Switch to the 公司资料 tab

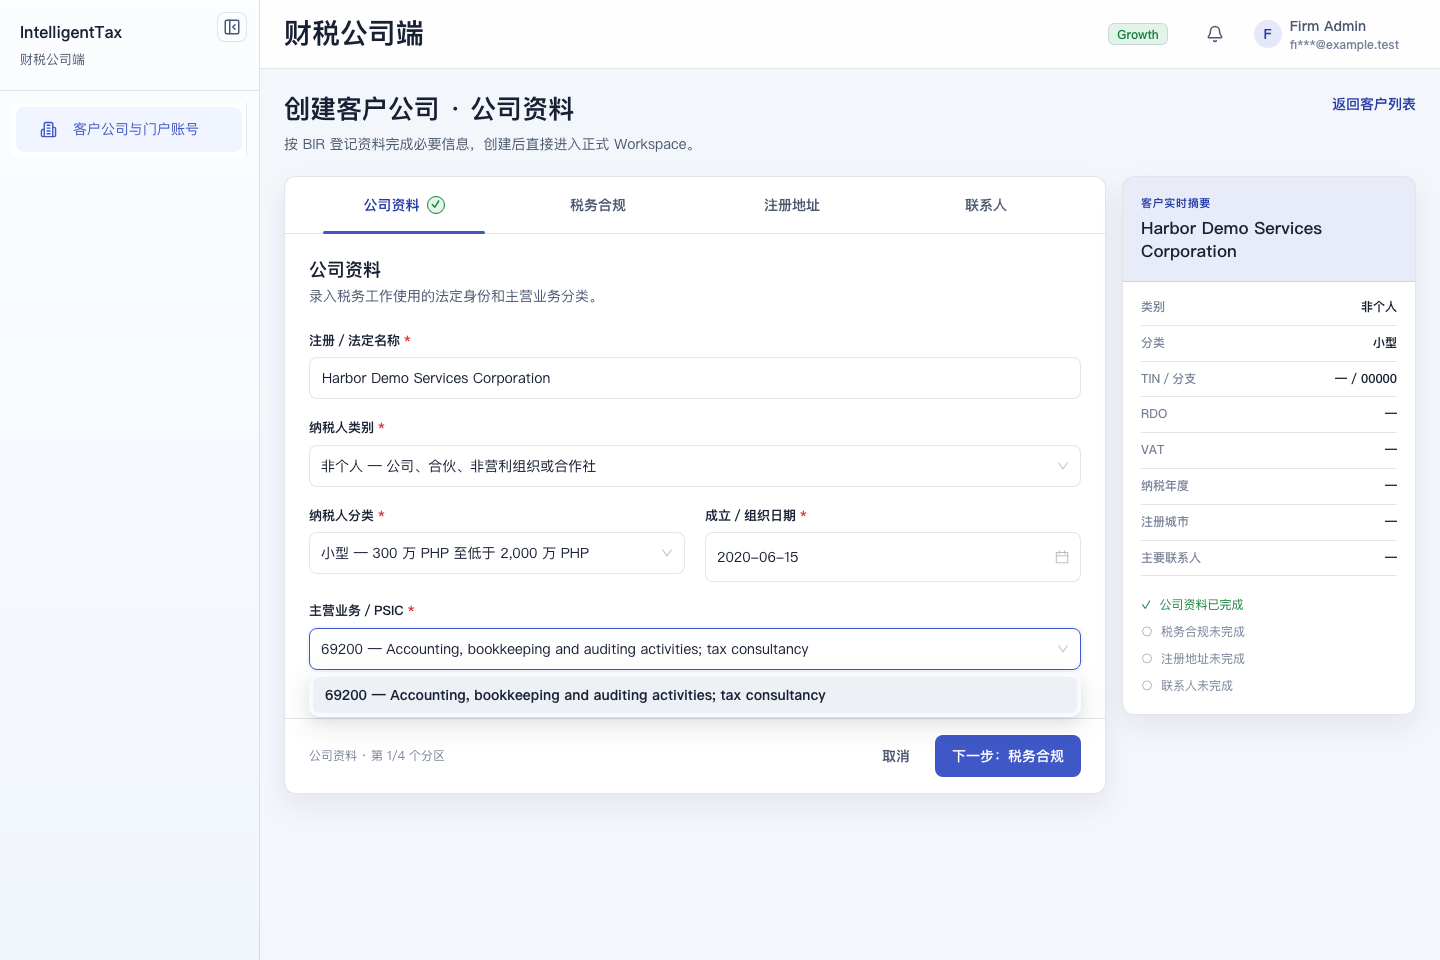[x=404, y=205]
